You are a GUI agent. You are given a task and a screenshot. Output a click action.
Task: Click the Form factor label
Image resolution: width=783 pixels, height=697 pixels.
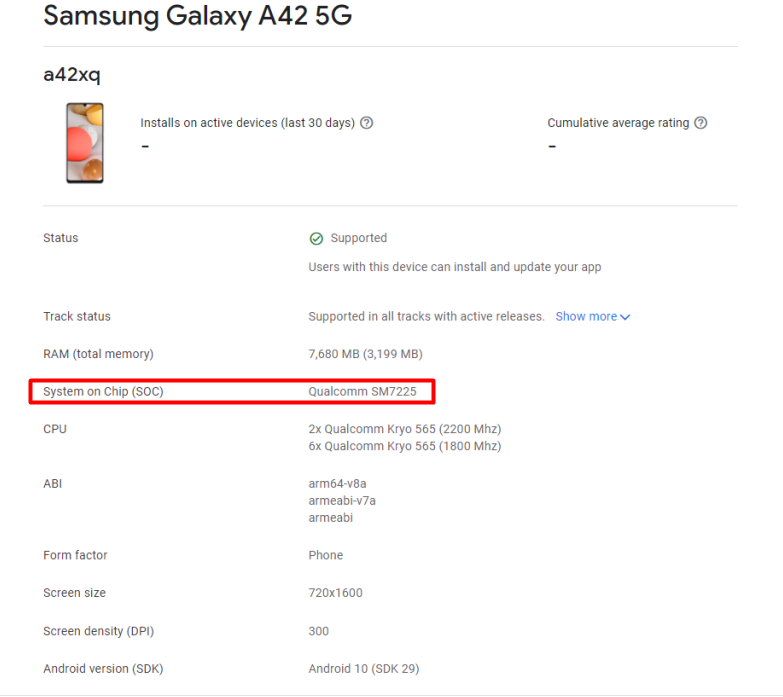[75, 555]
